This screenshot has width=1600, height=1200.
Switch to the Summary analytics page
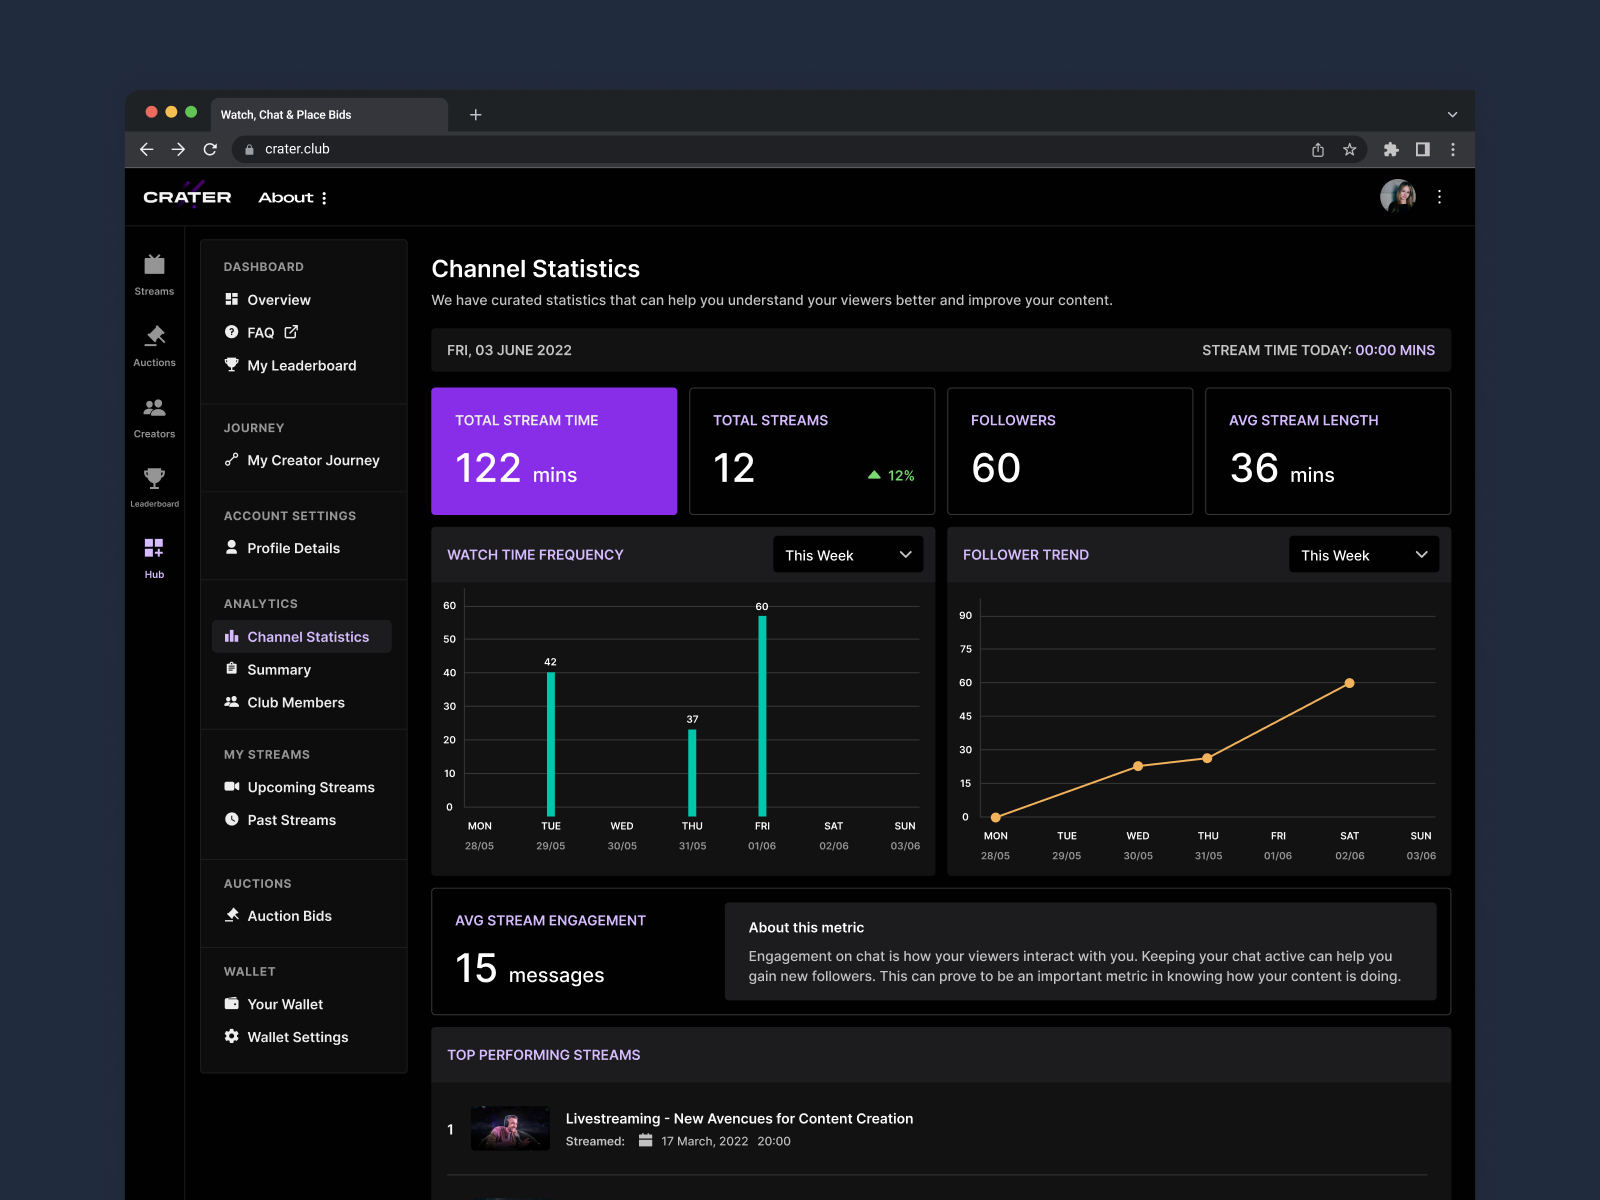278,669
